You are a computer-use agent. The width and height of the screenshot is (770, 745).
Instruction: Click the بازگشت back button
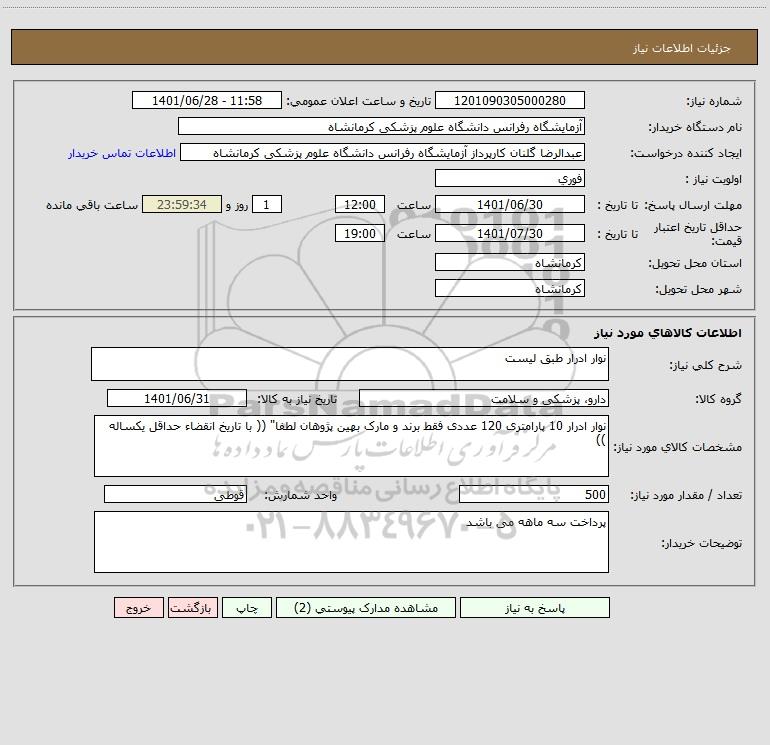click(192, 608)
